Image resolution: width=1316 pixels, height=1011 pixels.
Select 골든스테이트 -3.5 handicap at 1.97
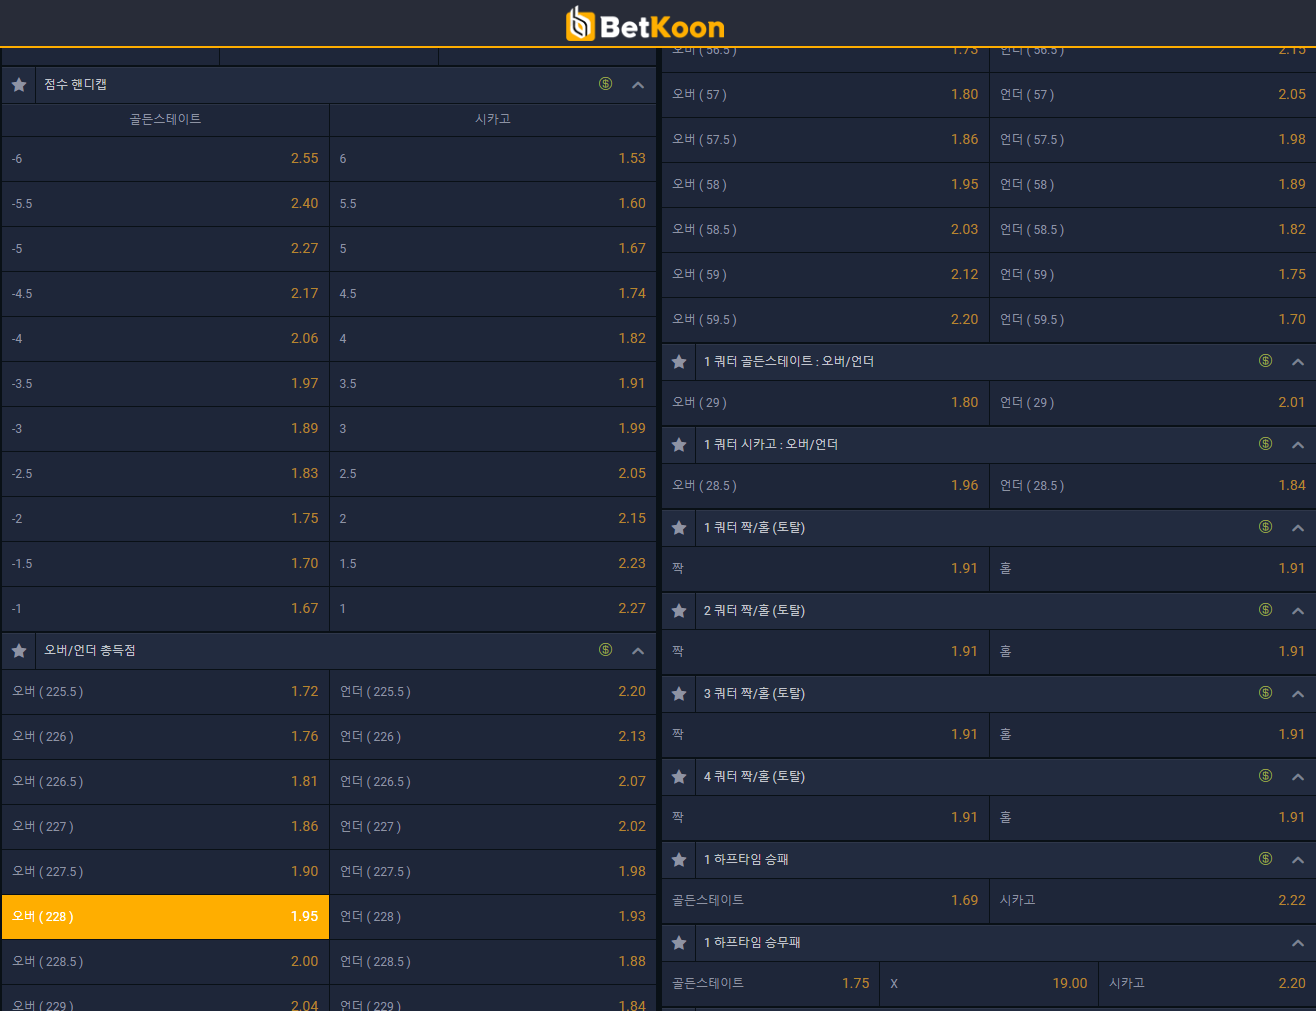[x=165, y=384]
